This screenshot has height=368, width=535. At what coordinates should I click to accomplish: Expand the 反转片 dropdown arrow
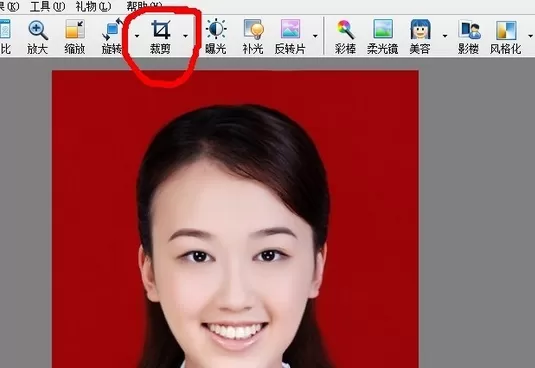[315, 35]
